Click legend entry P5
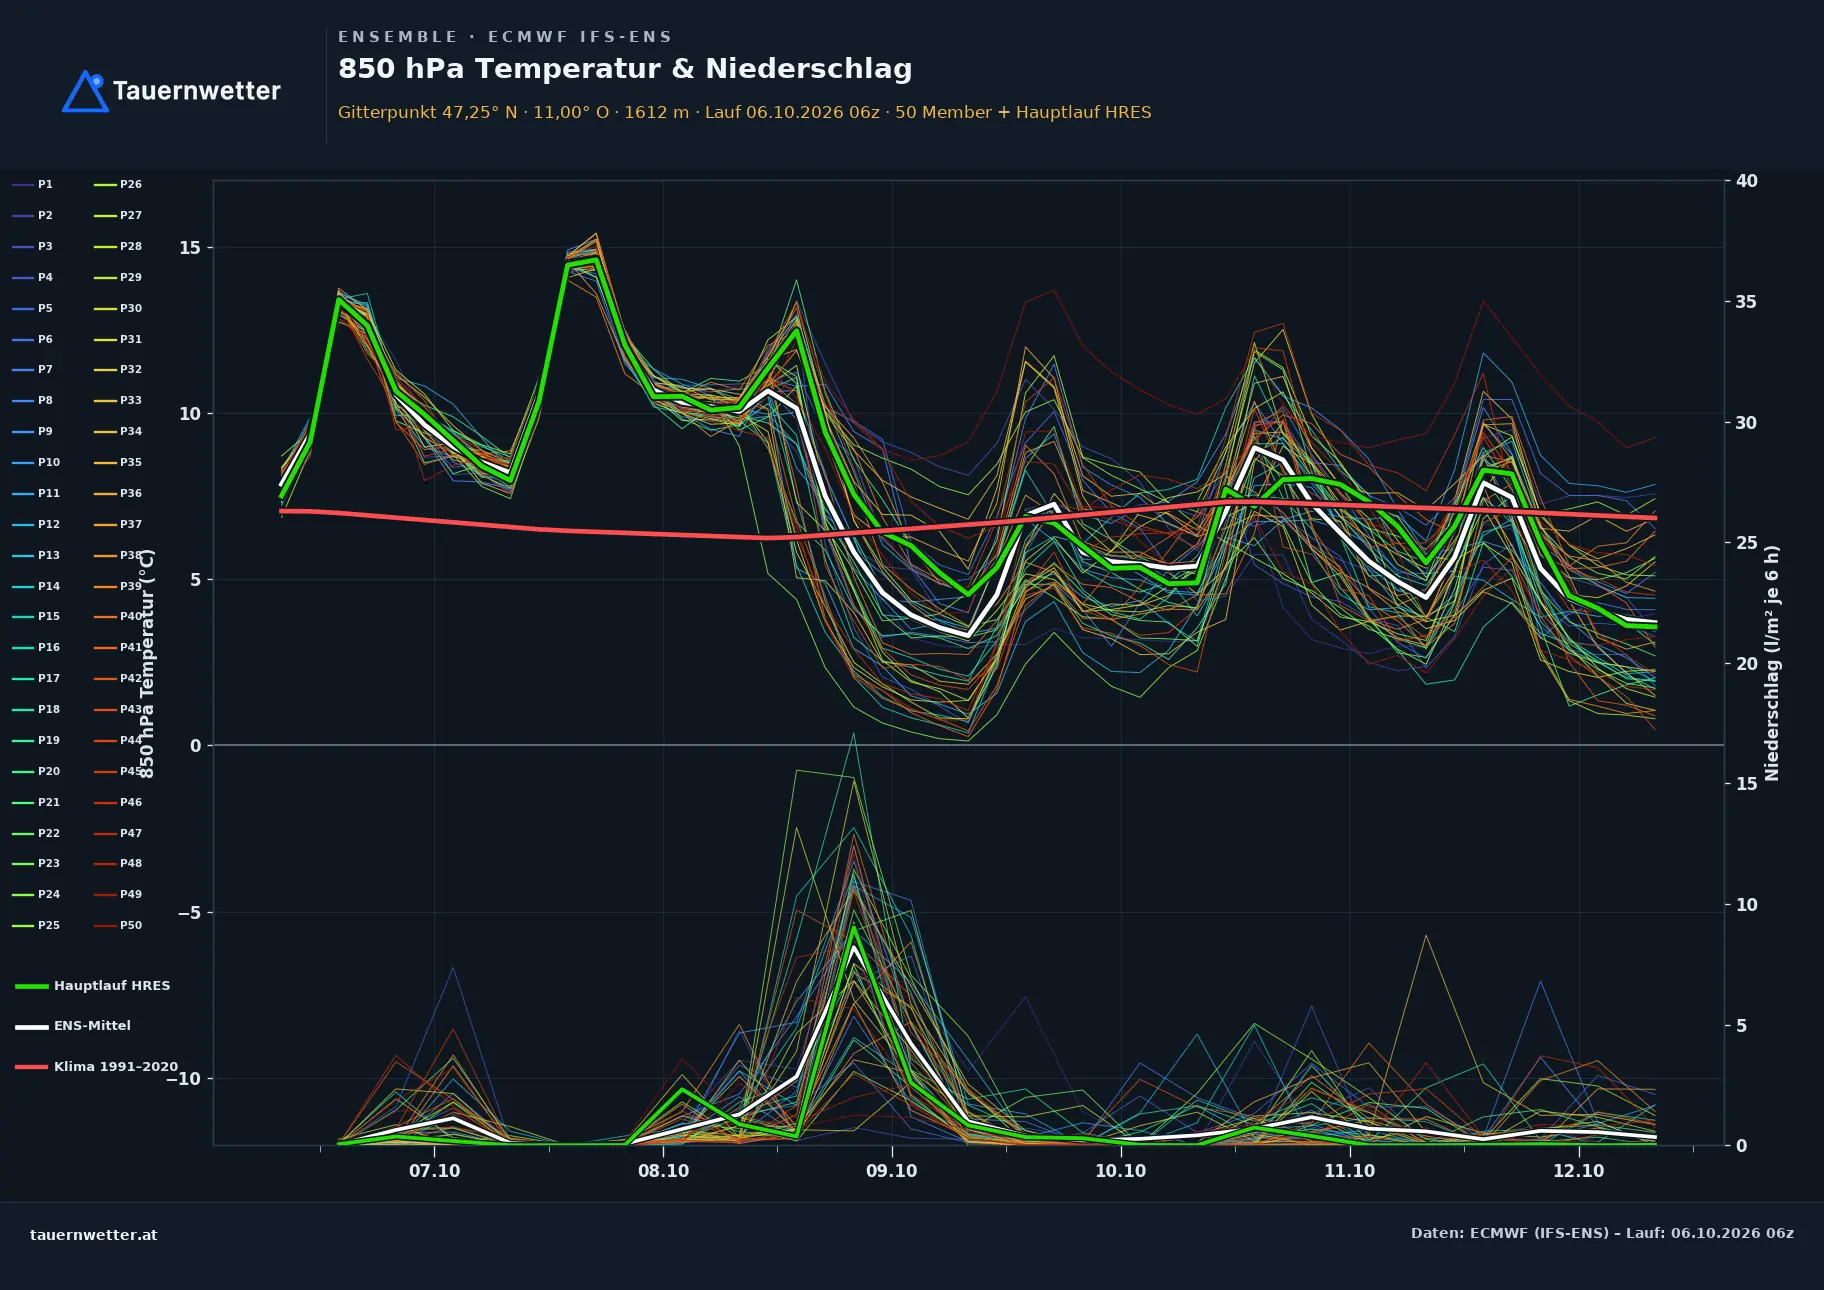 click(32, 309)
